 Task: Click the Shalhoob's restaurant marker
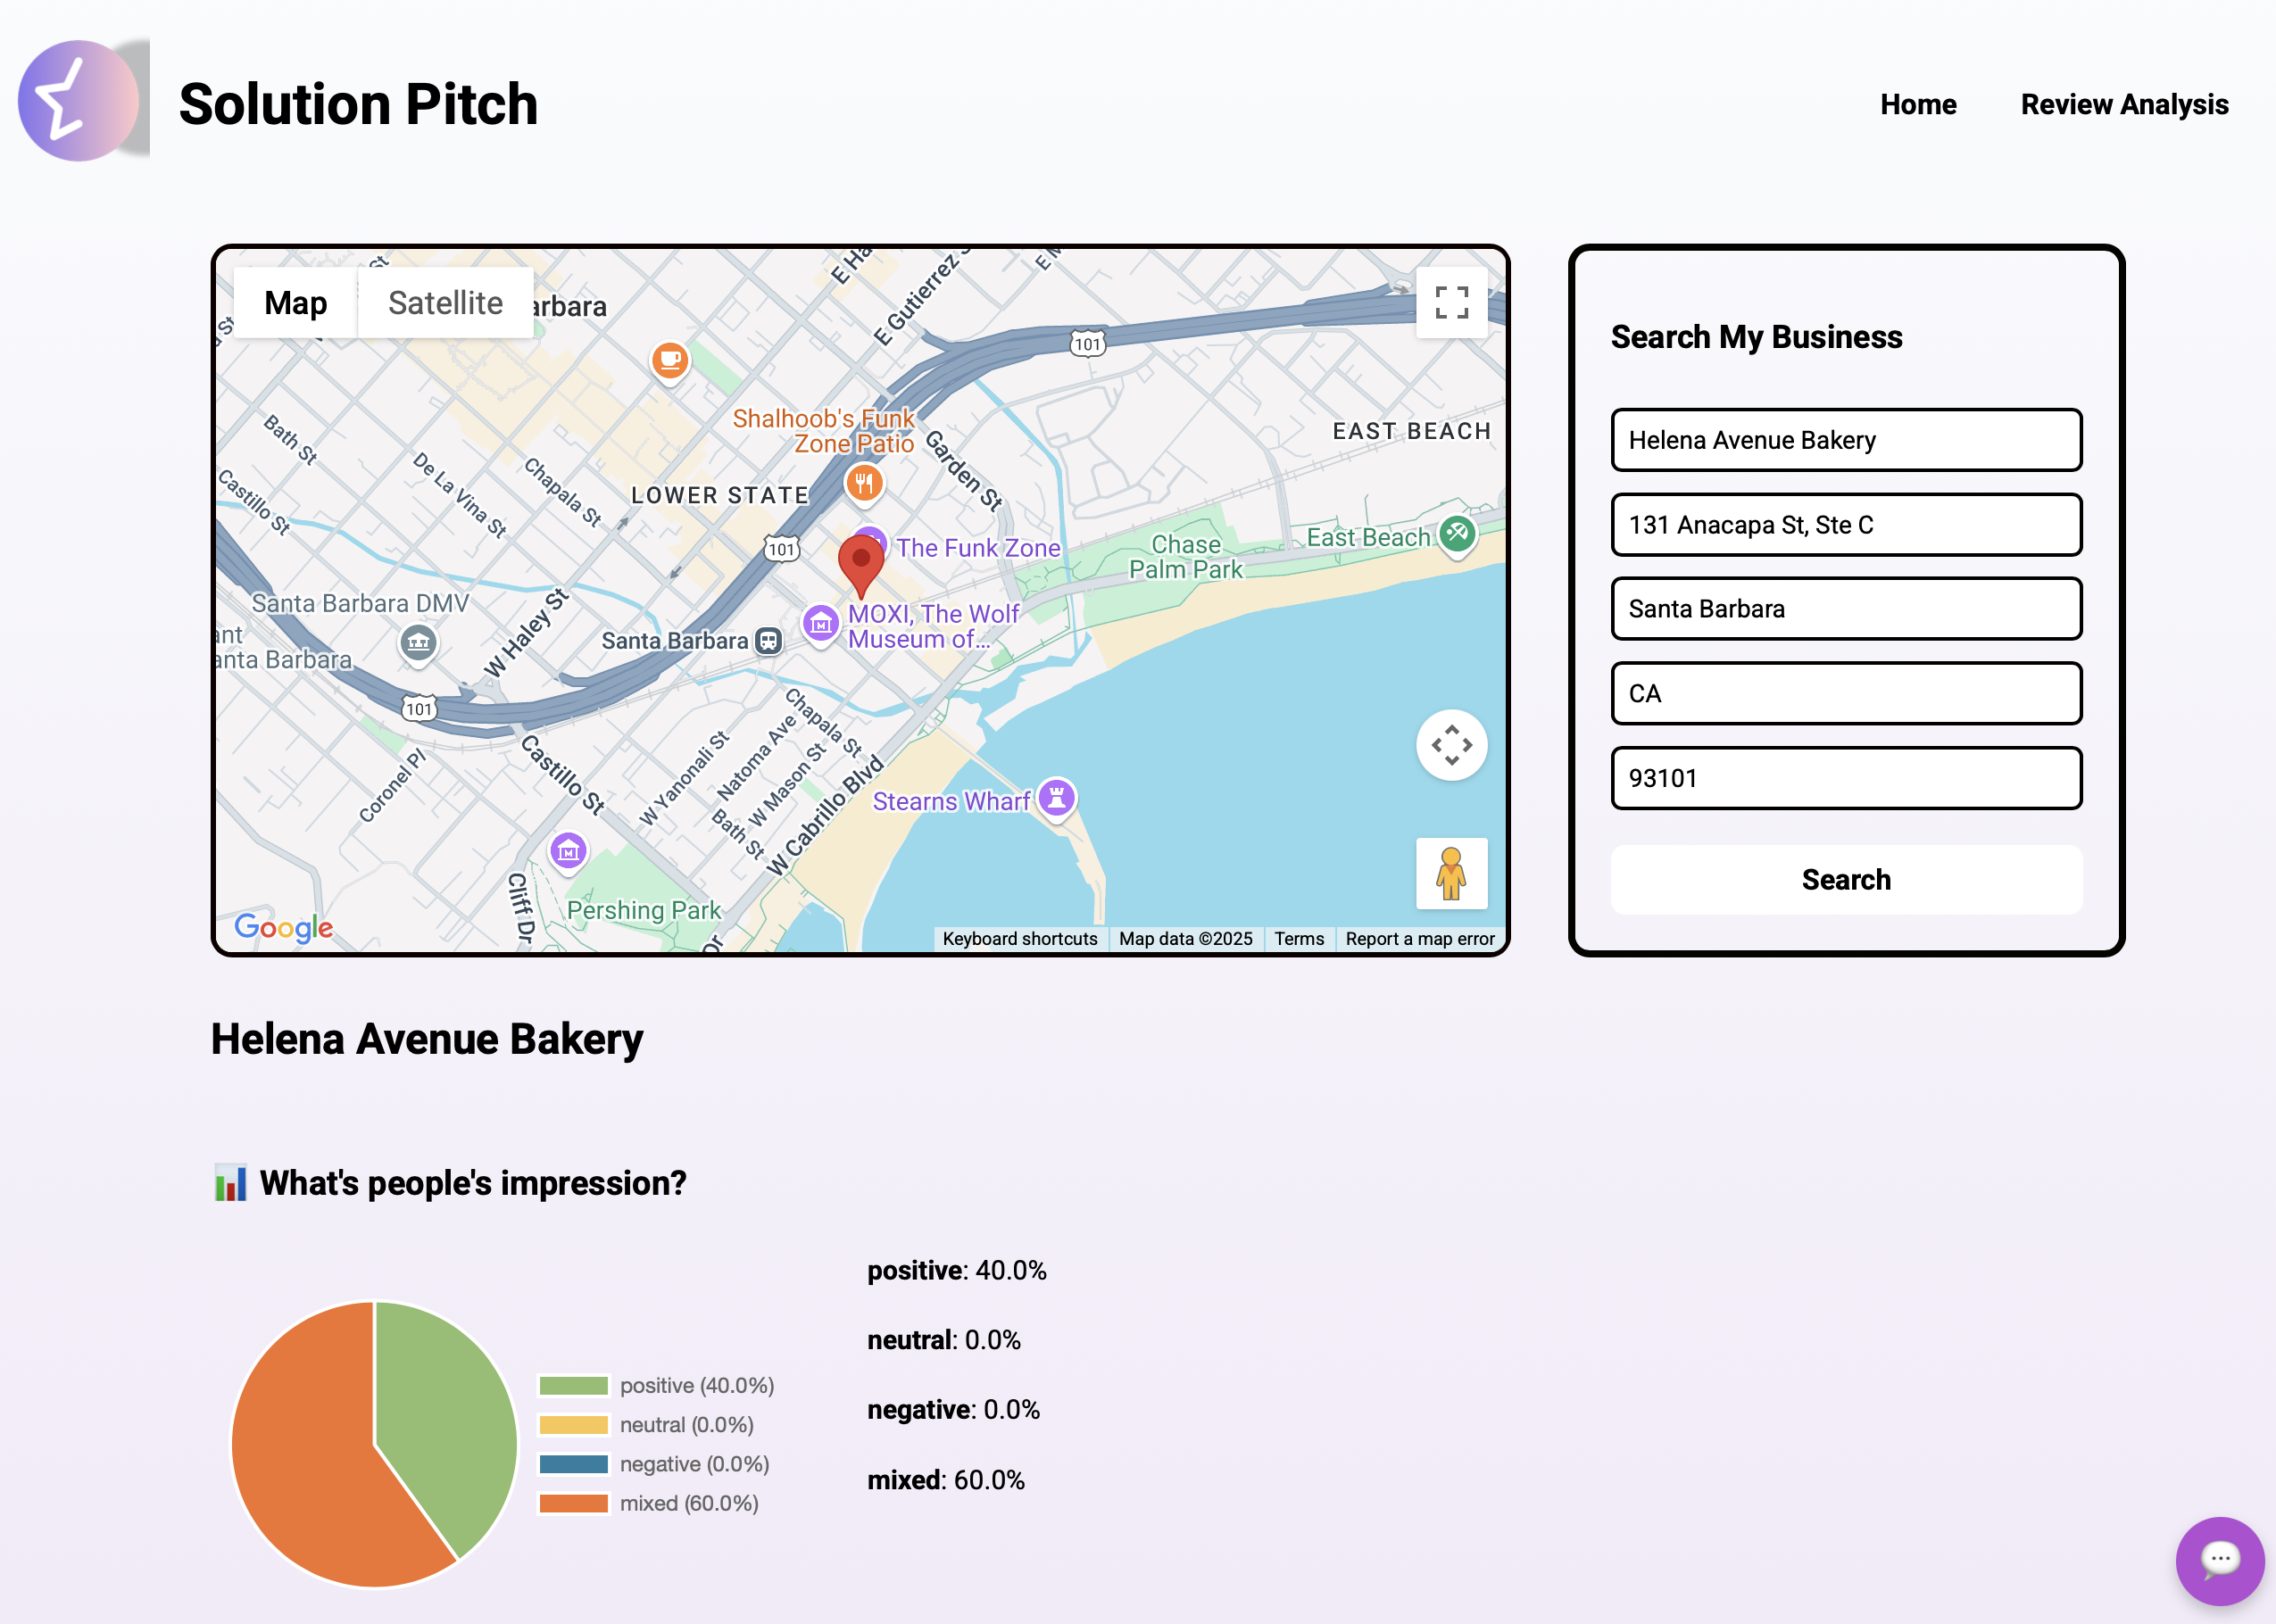pos(863,484)
